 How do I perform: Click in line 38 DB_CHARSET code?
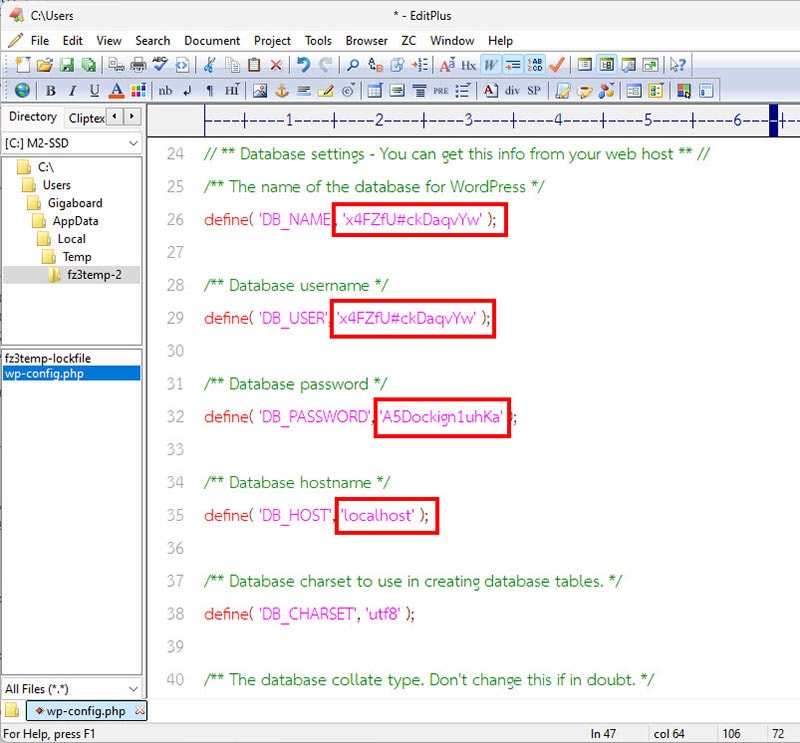309,614
